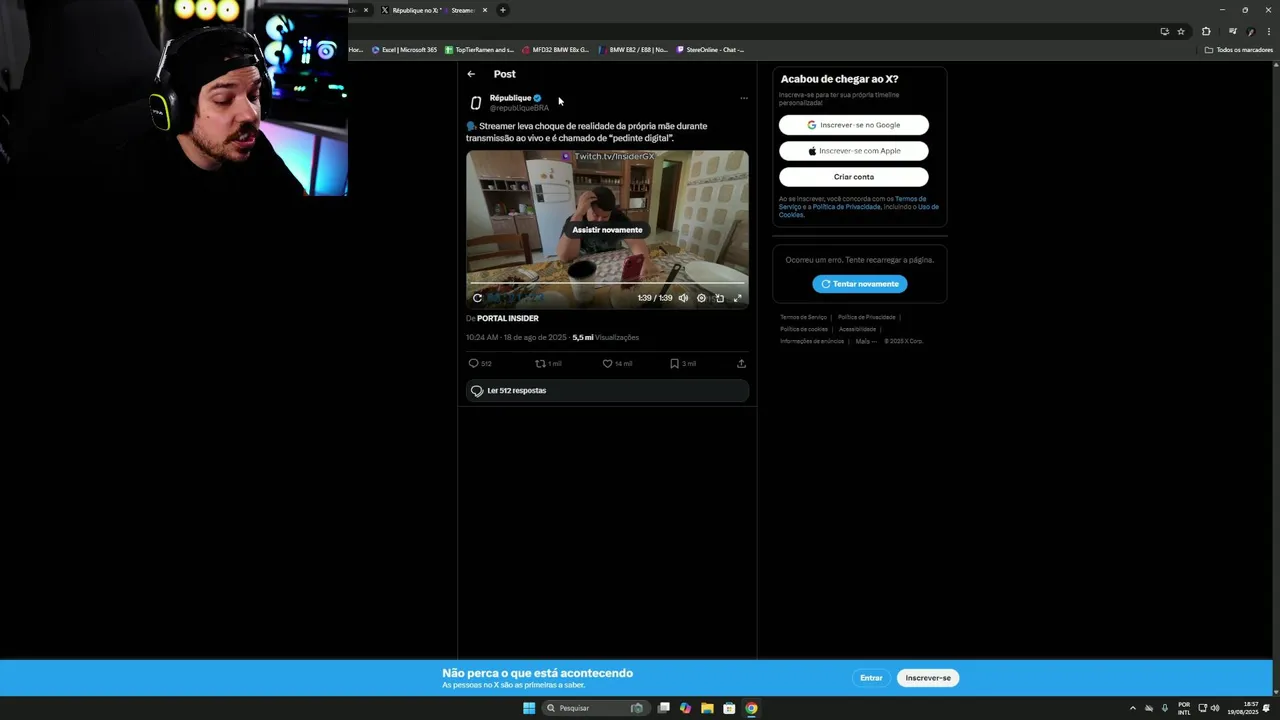This screenshot has width=1280, height=720.
Task: Enter fullscreen on the video
Action: [x=738, y=298]
